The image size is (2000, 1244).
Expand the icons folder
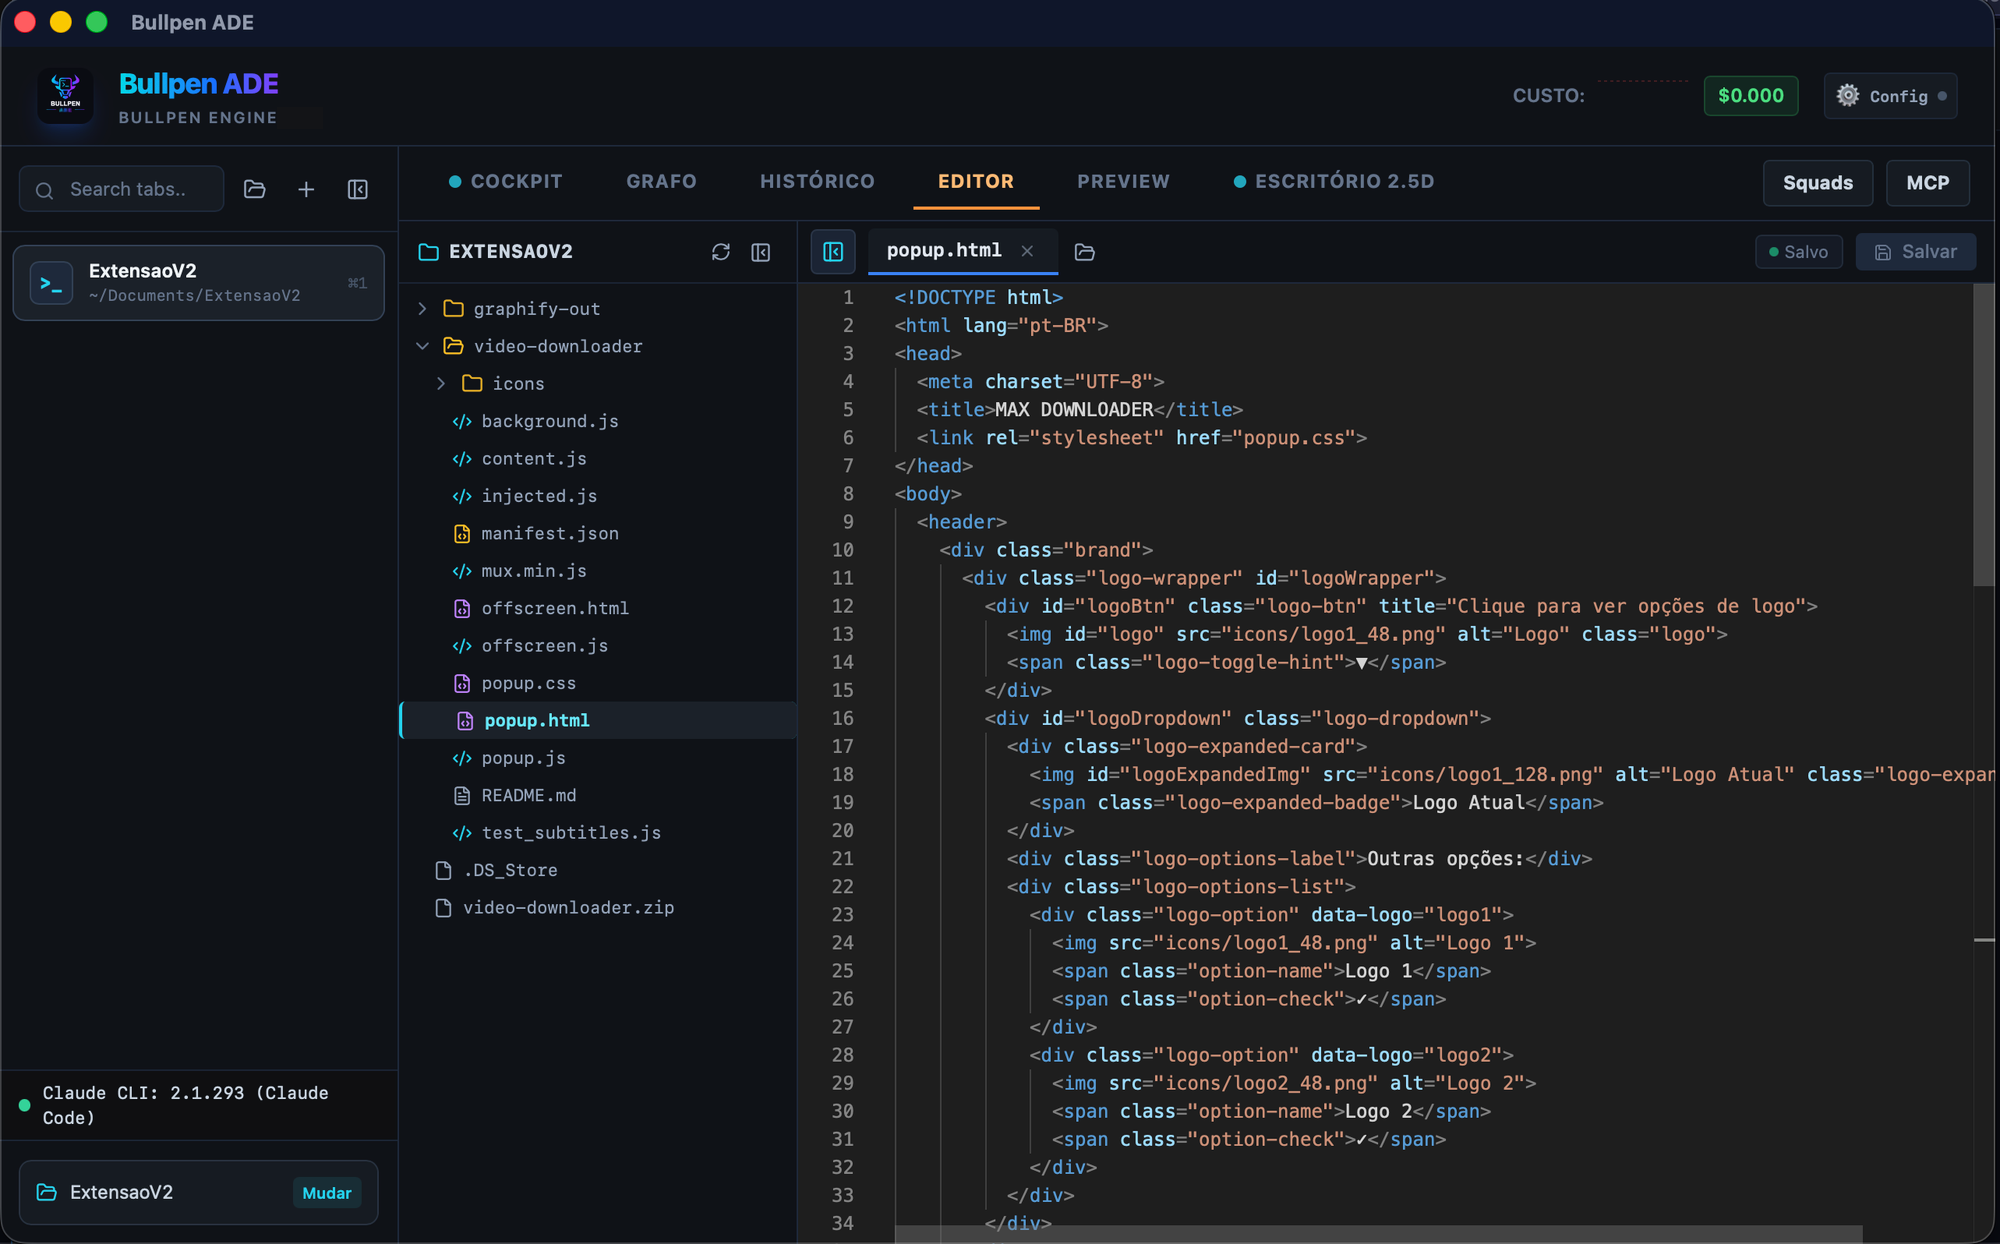coord(441,383)
